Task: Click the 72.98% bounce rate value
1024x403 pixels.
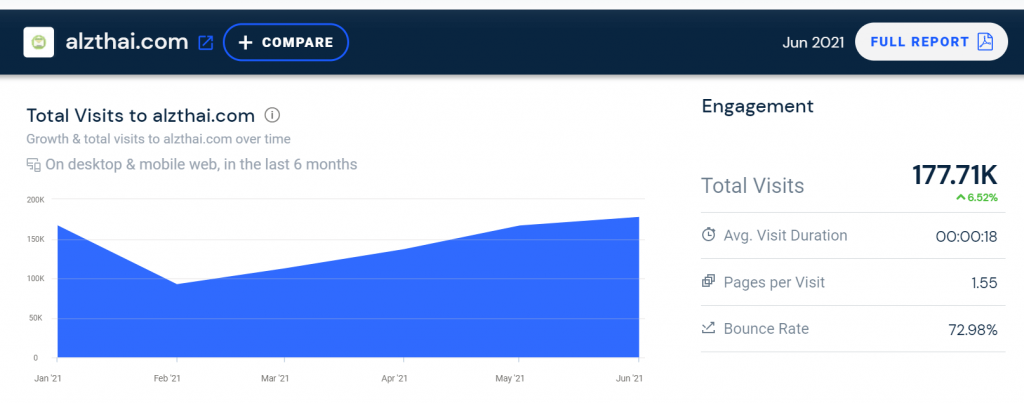Action: tap(973, 330)
